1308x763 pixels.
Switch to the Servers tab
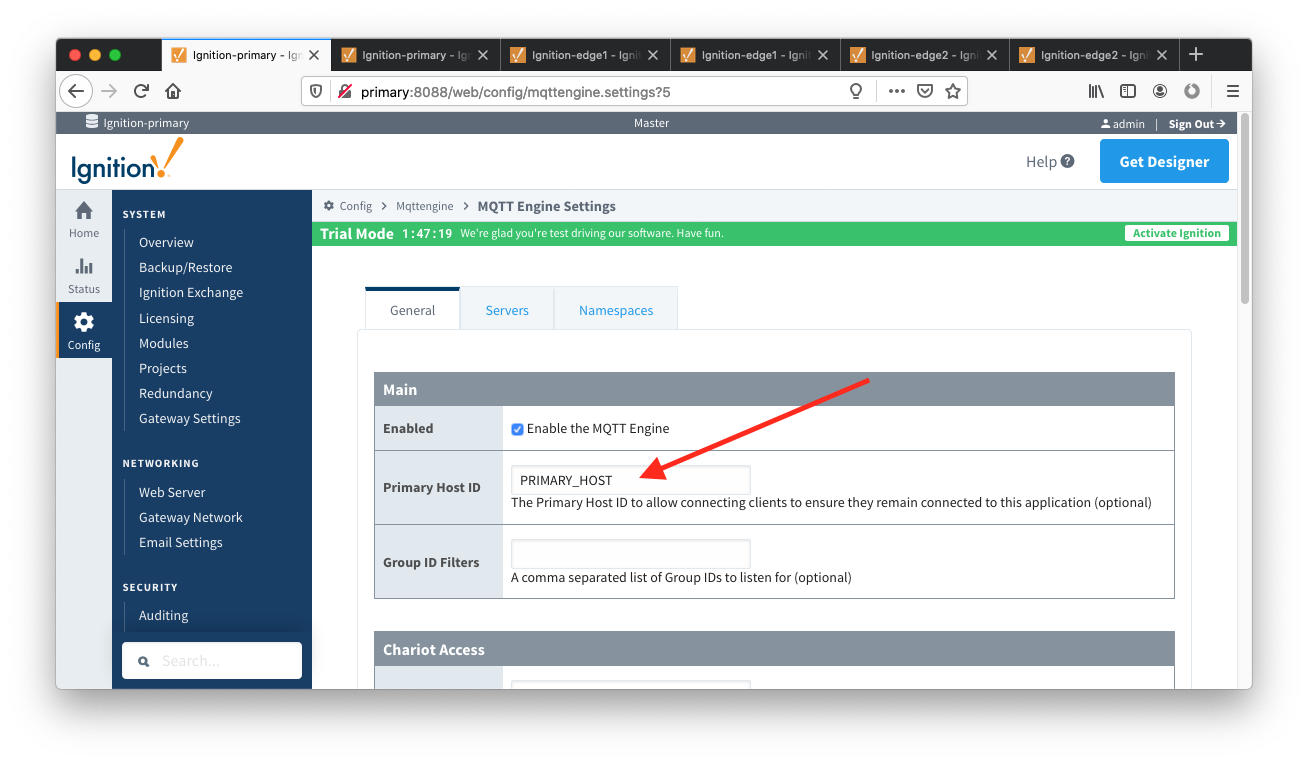[507, 310]
